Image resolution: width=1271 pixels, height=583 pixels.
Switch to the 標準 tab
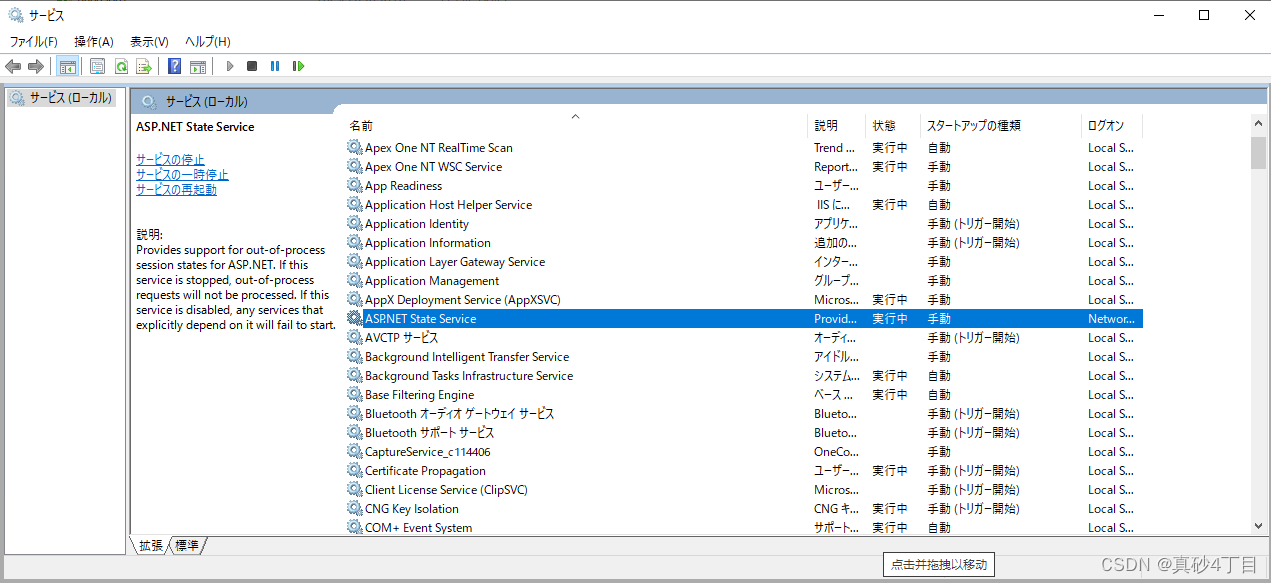(x=186, y=545)
